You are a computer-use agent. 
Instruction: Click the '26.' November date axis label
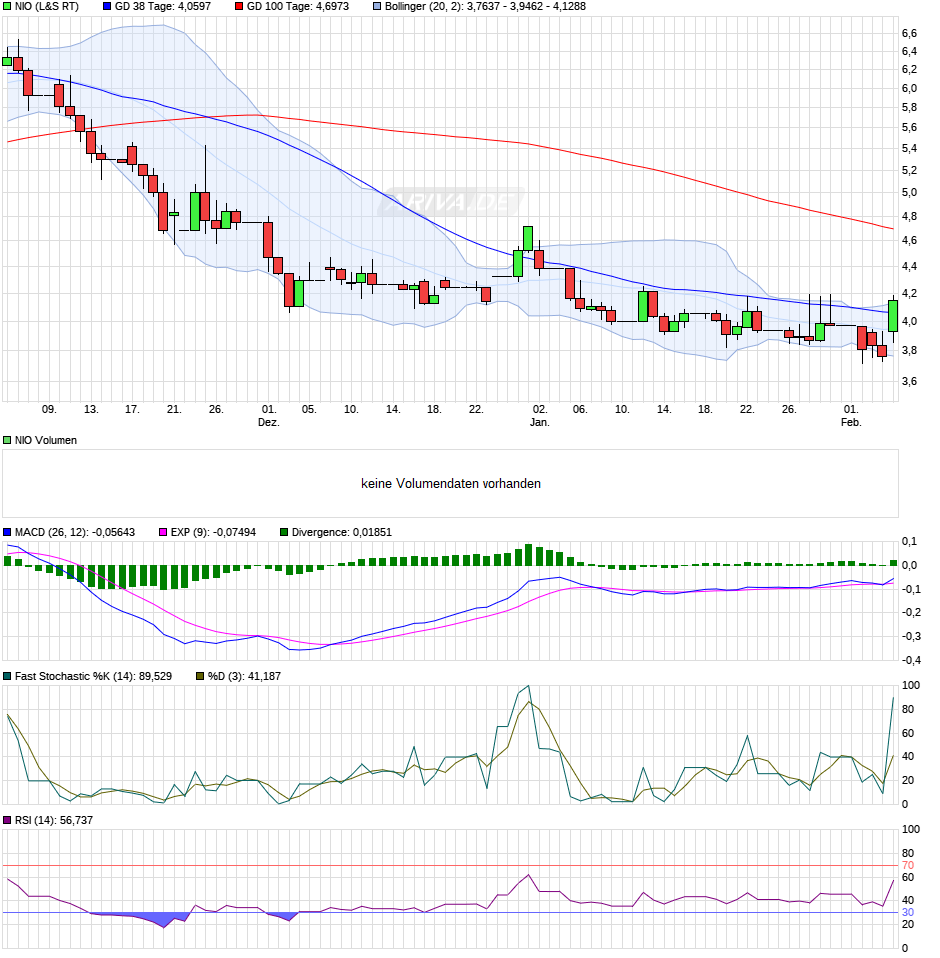pyautogui.click(x=216, y=409)
